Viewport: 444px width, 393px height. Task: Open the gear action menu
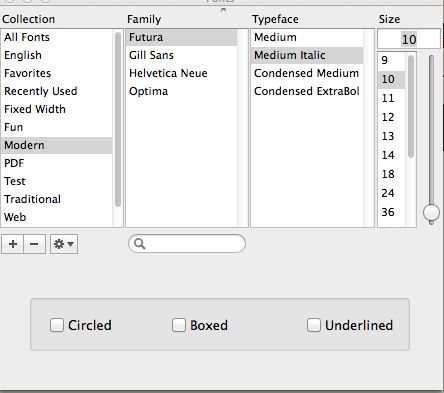point(64,244)
